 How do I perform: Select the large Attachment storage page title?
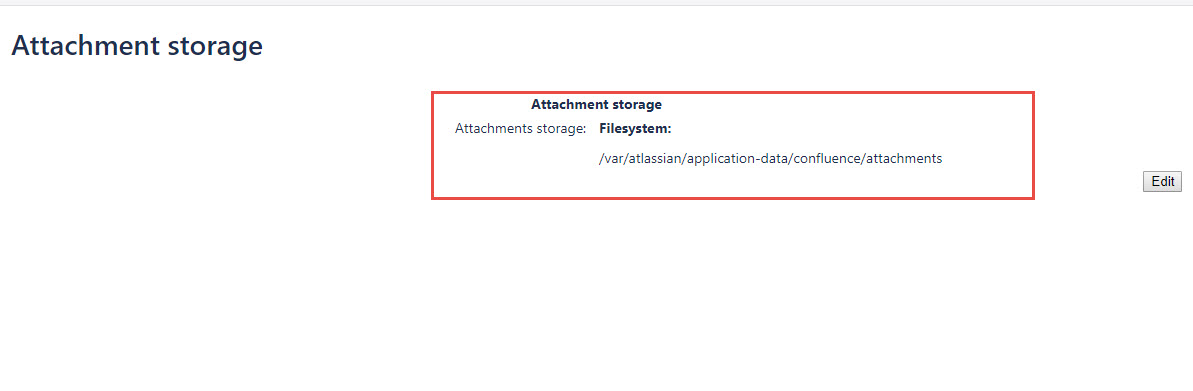pyautogui.click(x=137, y=46)
